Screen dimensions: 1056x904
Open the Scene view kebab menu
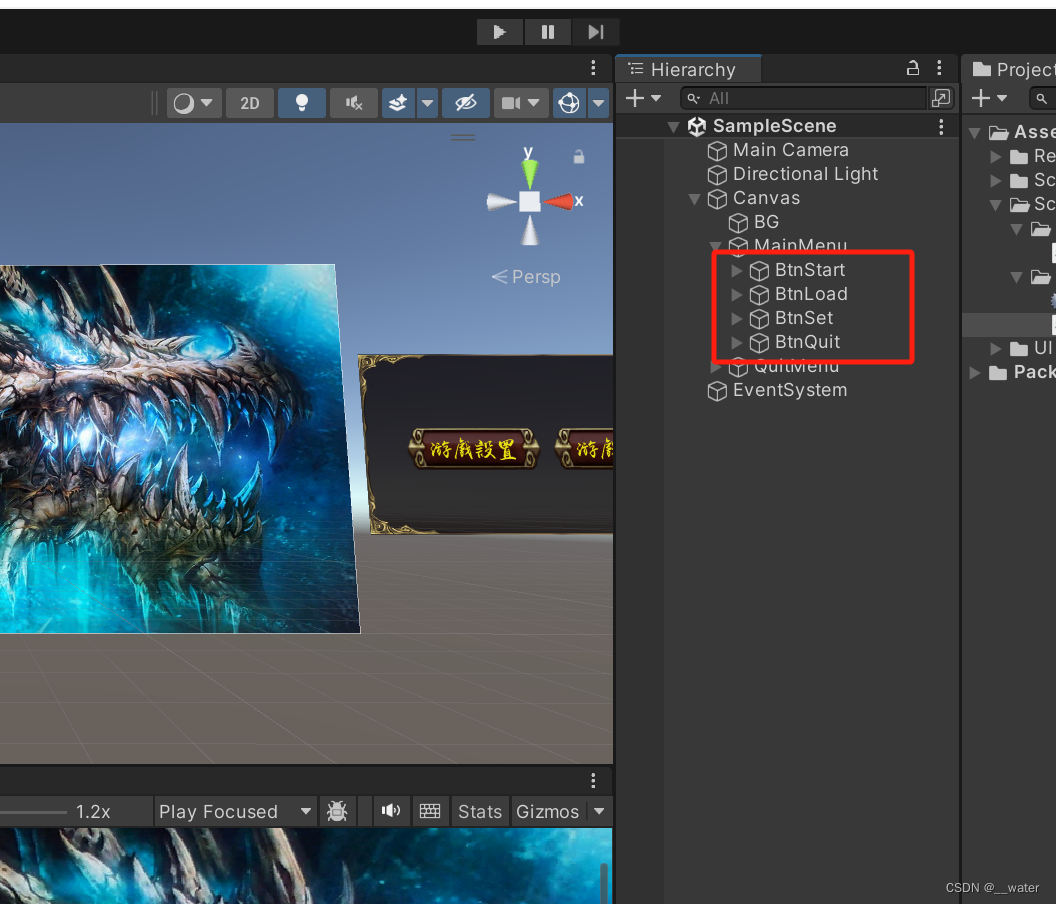coord(593,67)
